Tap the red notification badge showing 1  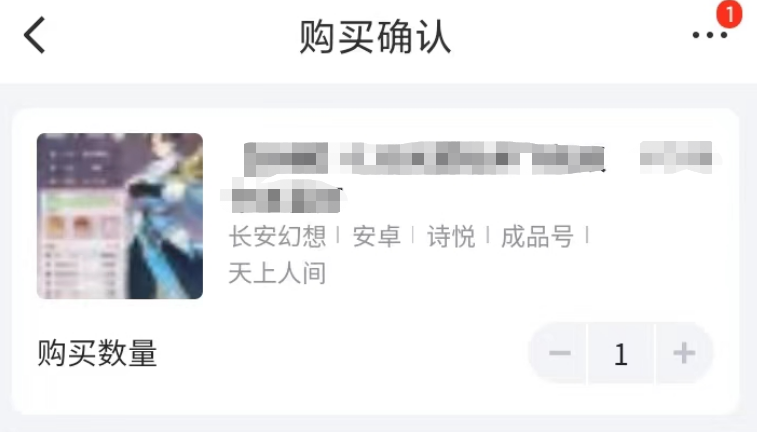click(729, 14)
